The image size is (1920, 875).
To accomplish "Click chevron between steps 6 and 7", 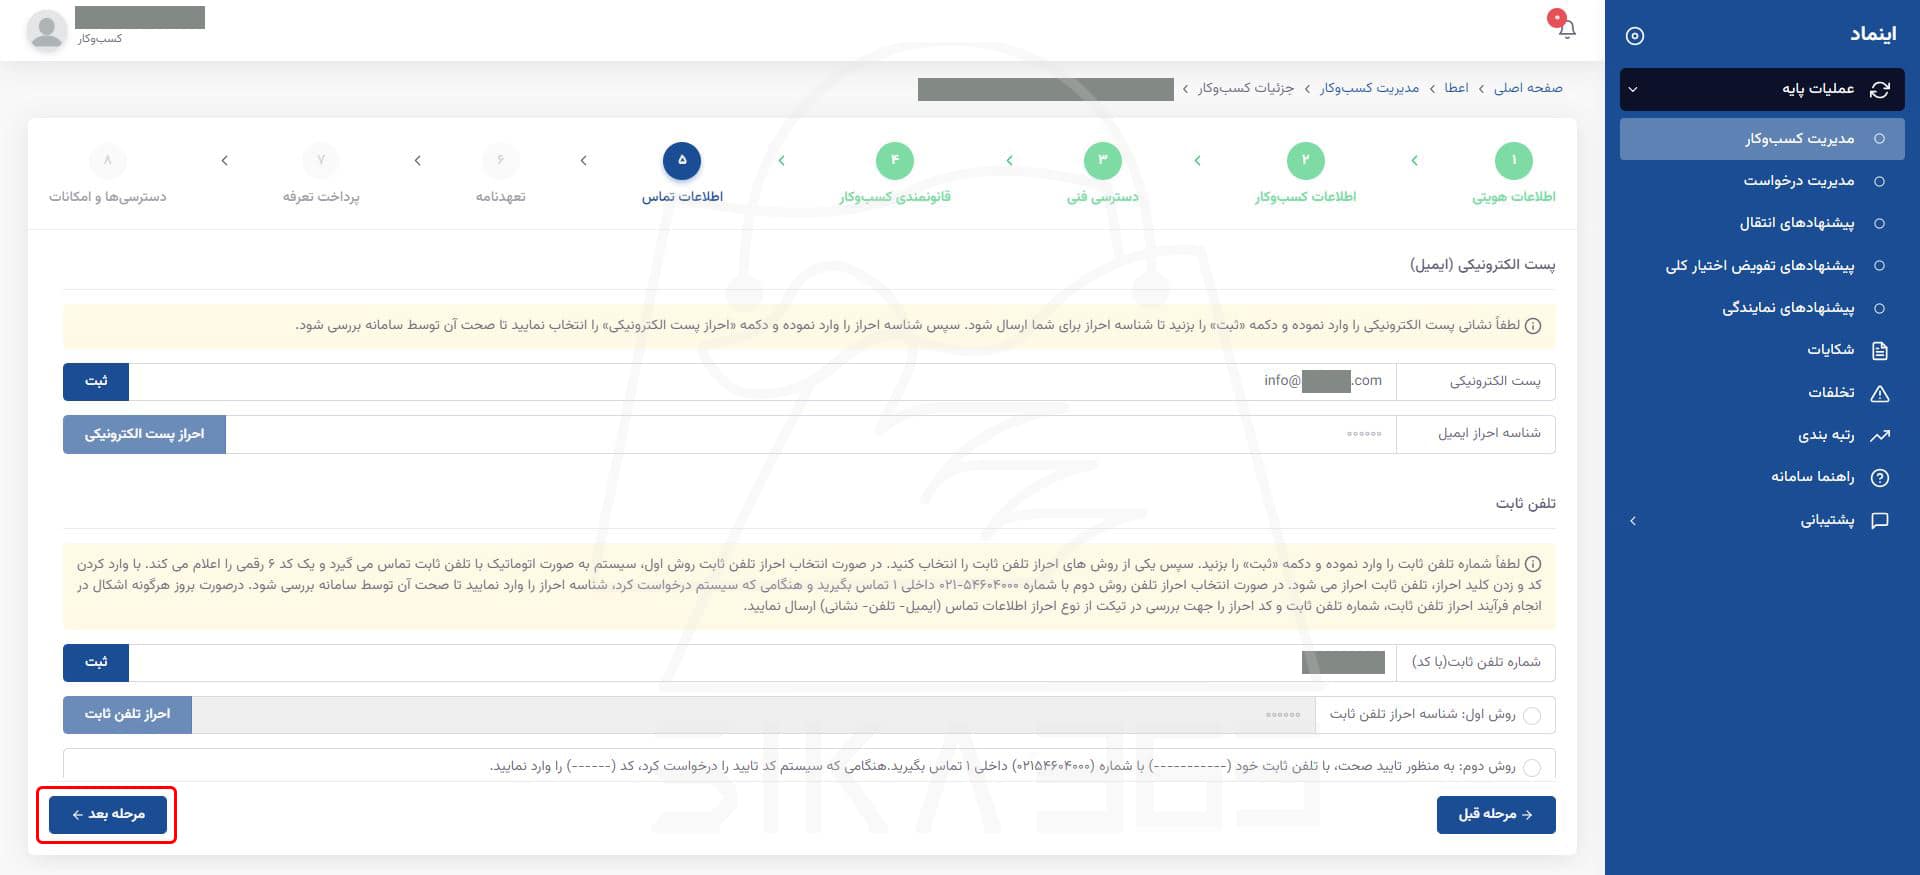I will tap(417, 160).
